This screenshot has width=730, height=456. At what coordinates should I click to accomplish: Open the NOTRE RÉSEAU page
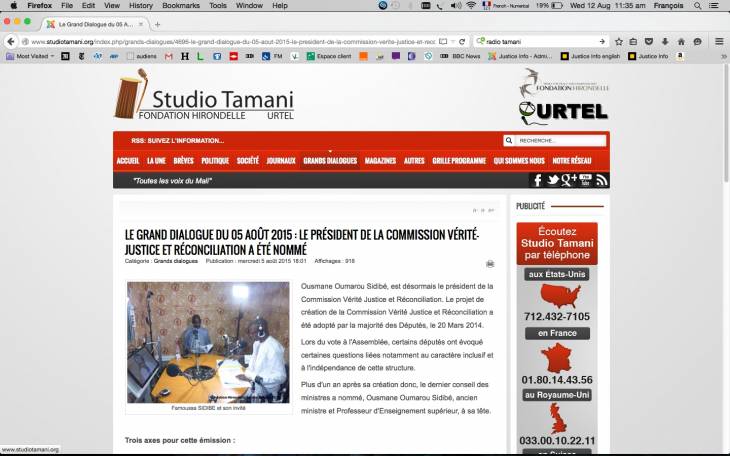click(x=572, y=161)
